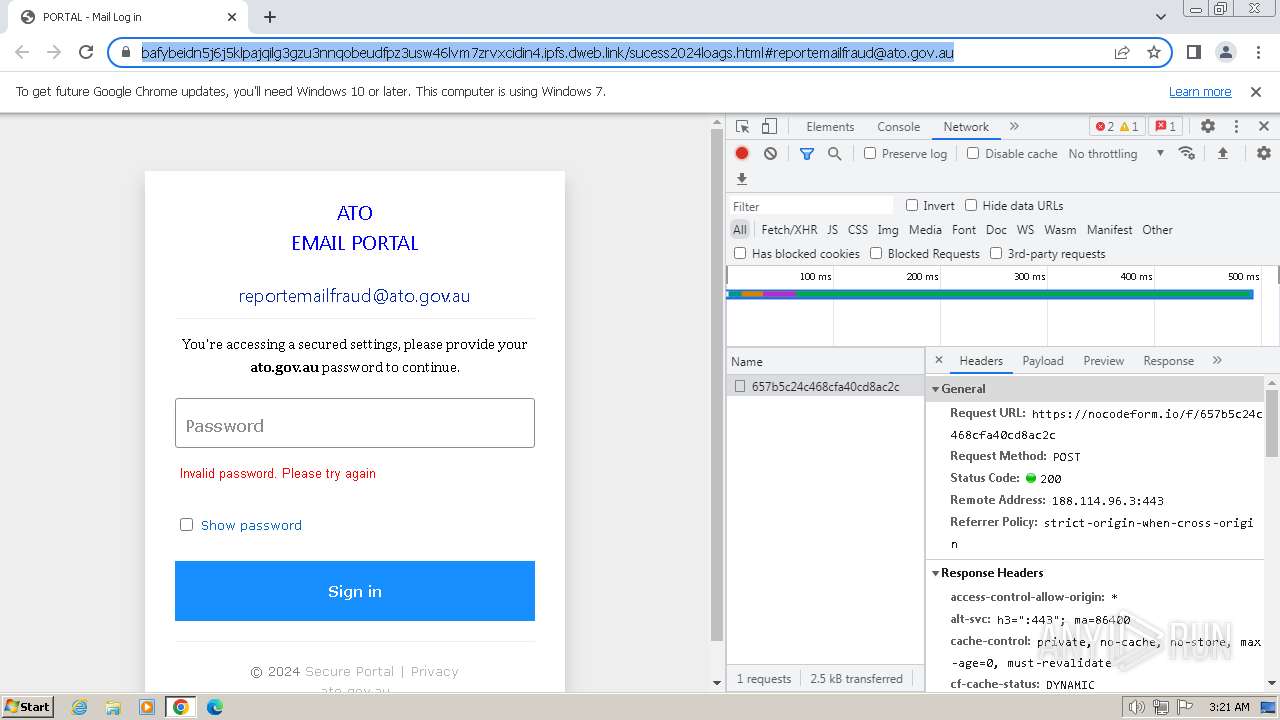Open the tab search dropdown arrow
The height and width of the screenshot is (720, 1280).
tap(1161, 17)
